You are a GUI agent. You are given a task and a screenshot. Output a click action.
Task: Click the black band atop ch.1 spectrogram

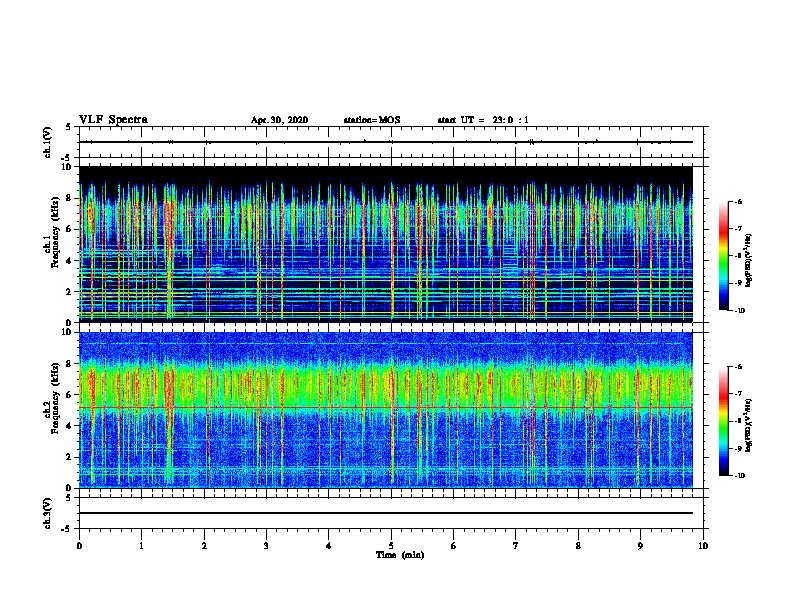(x=386, y=174)
